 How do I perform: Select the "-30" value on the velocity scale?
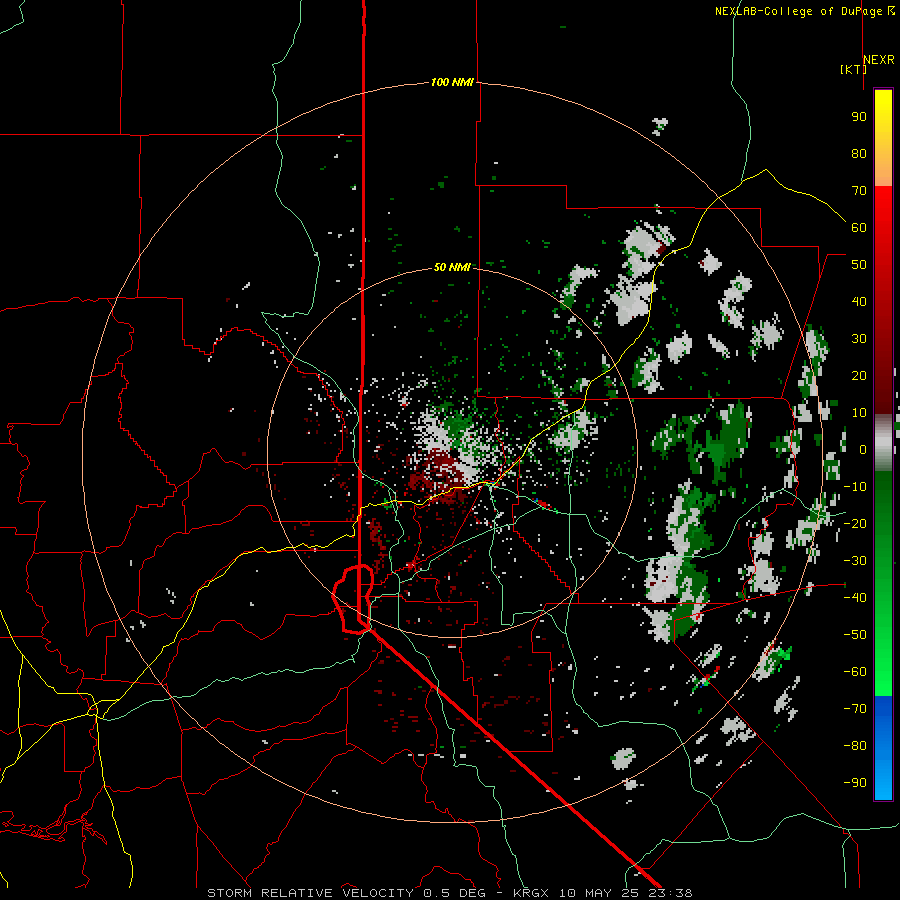point(855,561)
